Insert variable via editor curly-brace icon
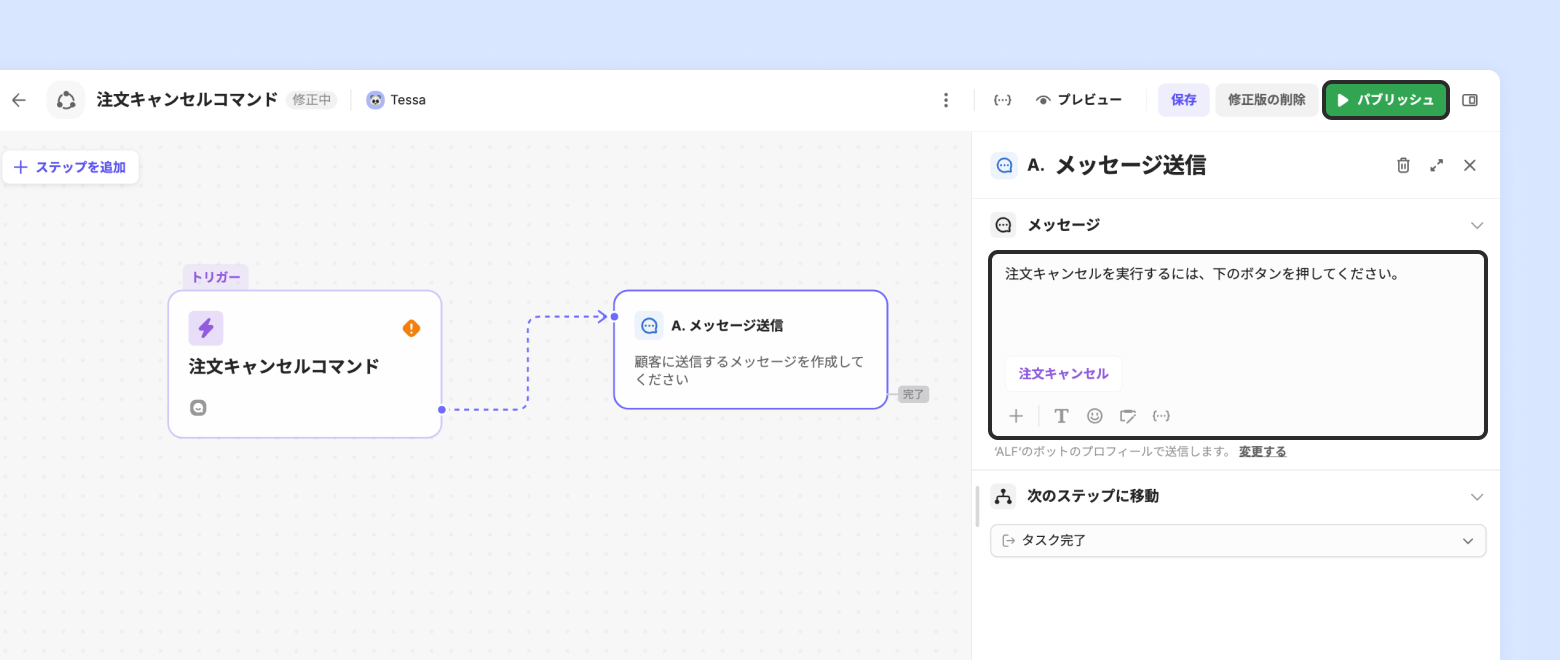Viewport: 1560px width, 660px height. [x=1161, y=416]
